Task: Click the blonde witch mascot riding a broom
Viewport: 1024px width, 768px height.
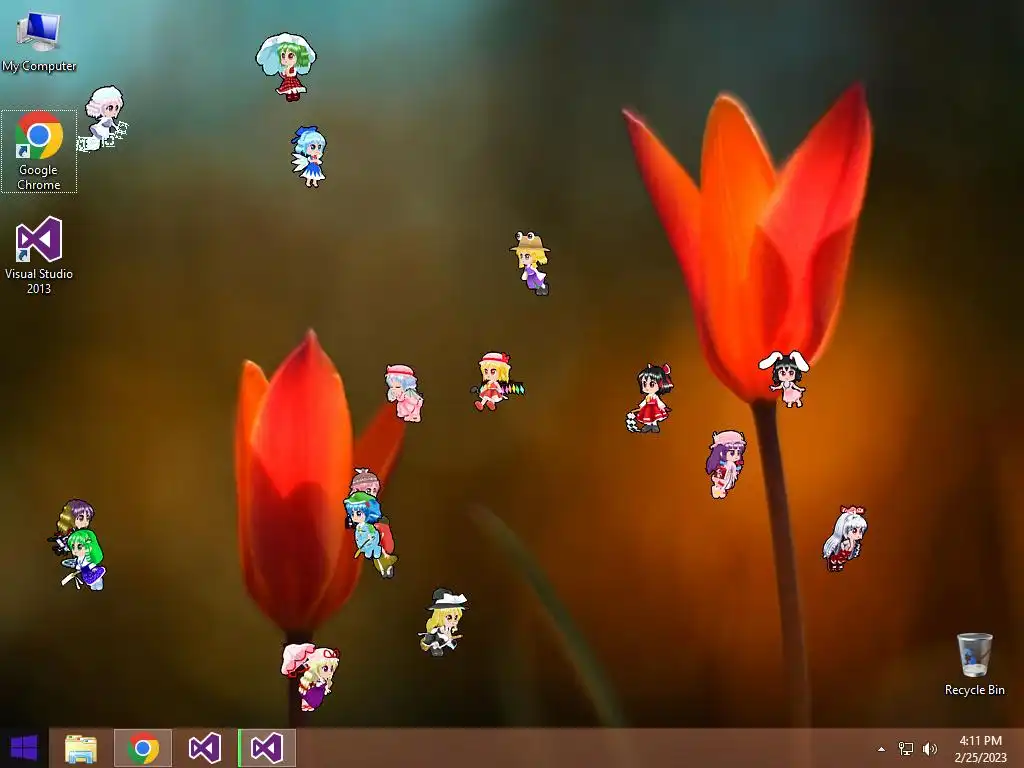Action: [x=443, y=622]
